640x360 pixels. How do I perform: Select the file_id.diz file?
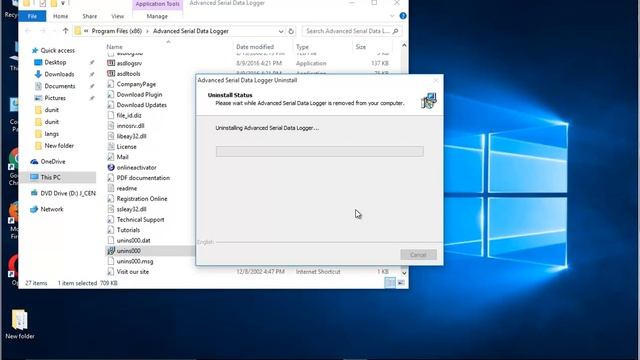pos(129,116)
